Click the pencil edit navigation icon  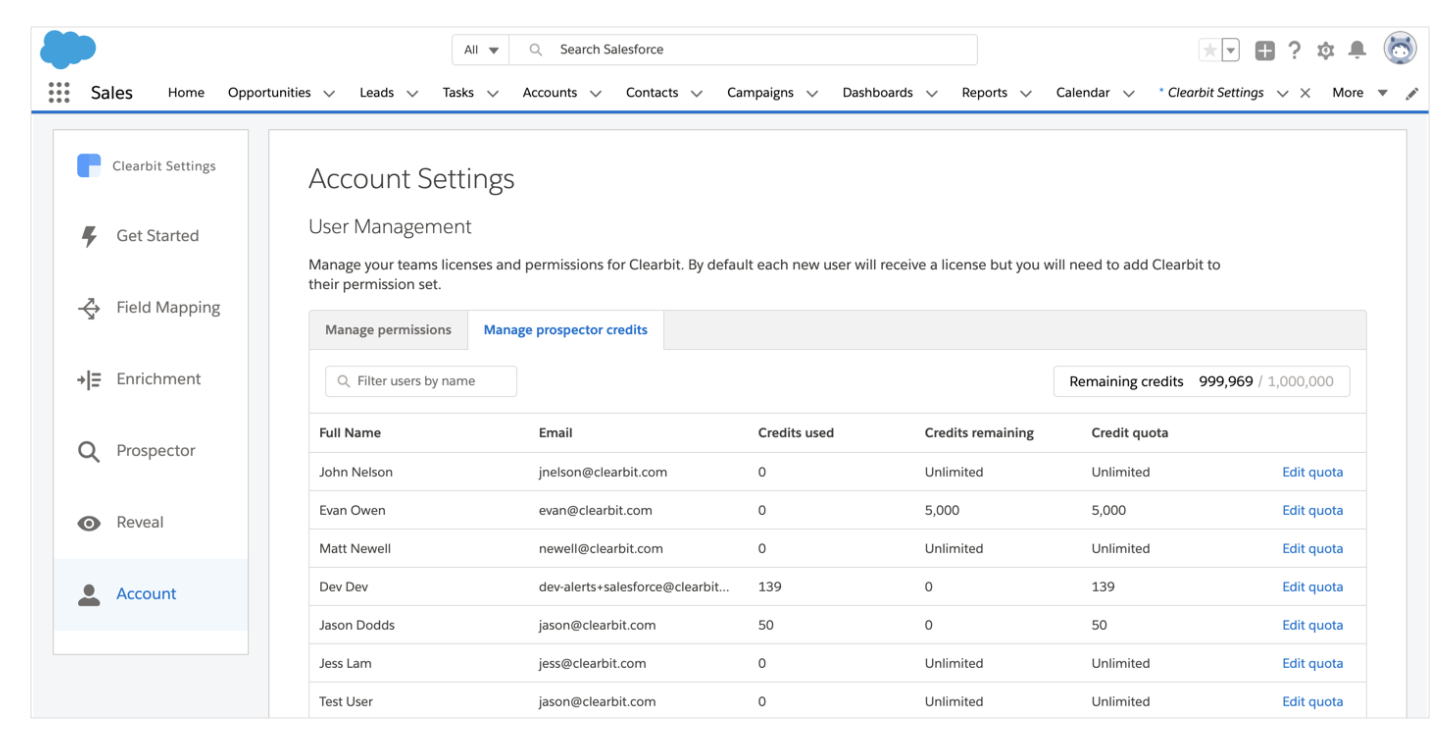[1412, 93]
